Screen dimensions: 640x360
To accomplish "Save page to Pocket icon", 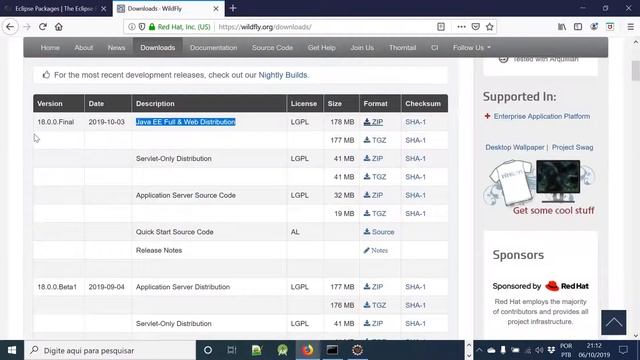I will click(476, 27).
